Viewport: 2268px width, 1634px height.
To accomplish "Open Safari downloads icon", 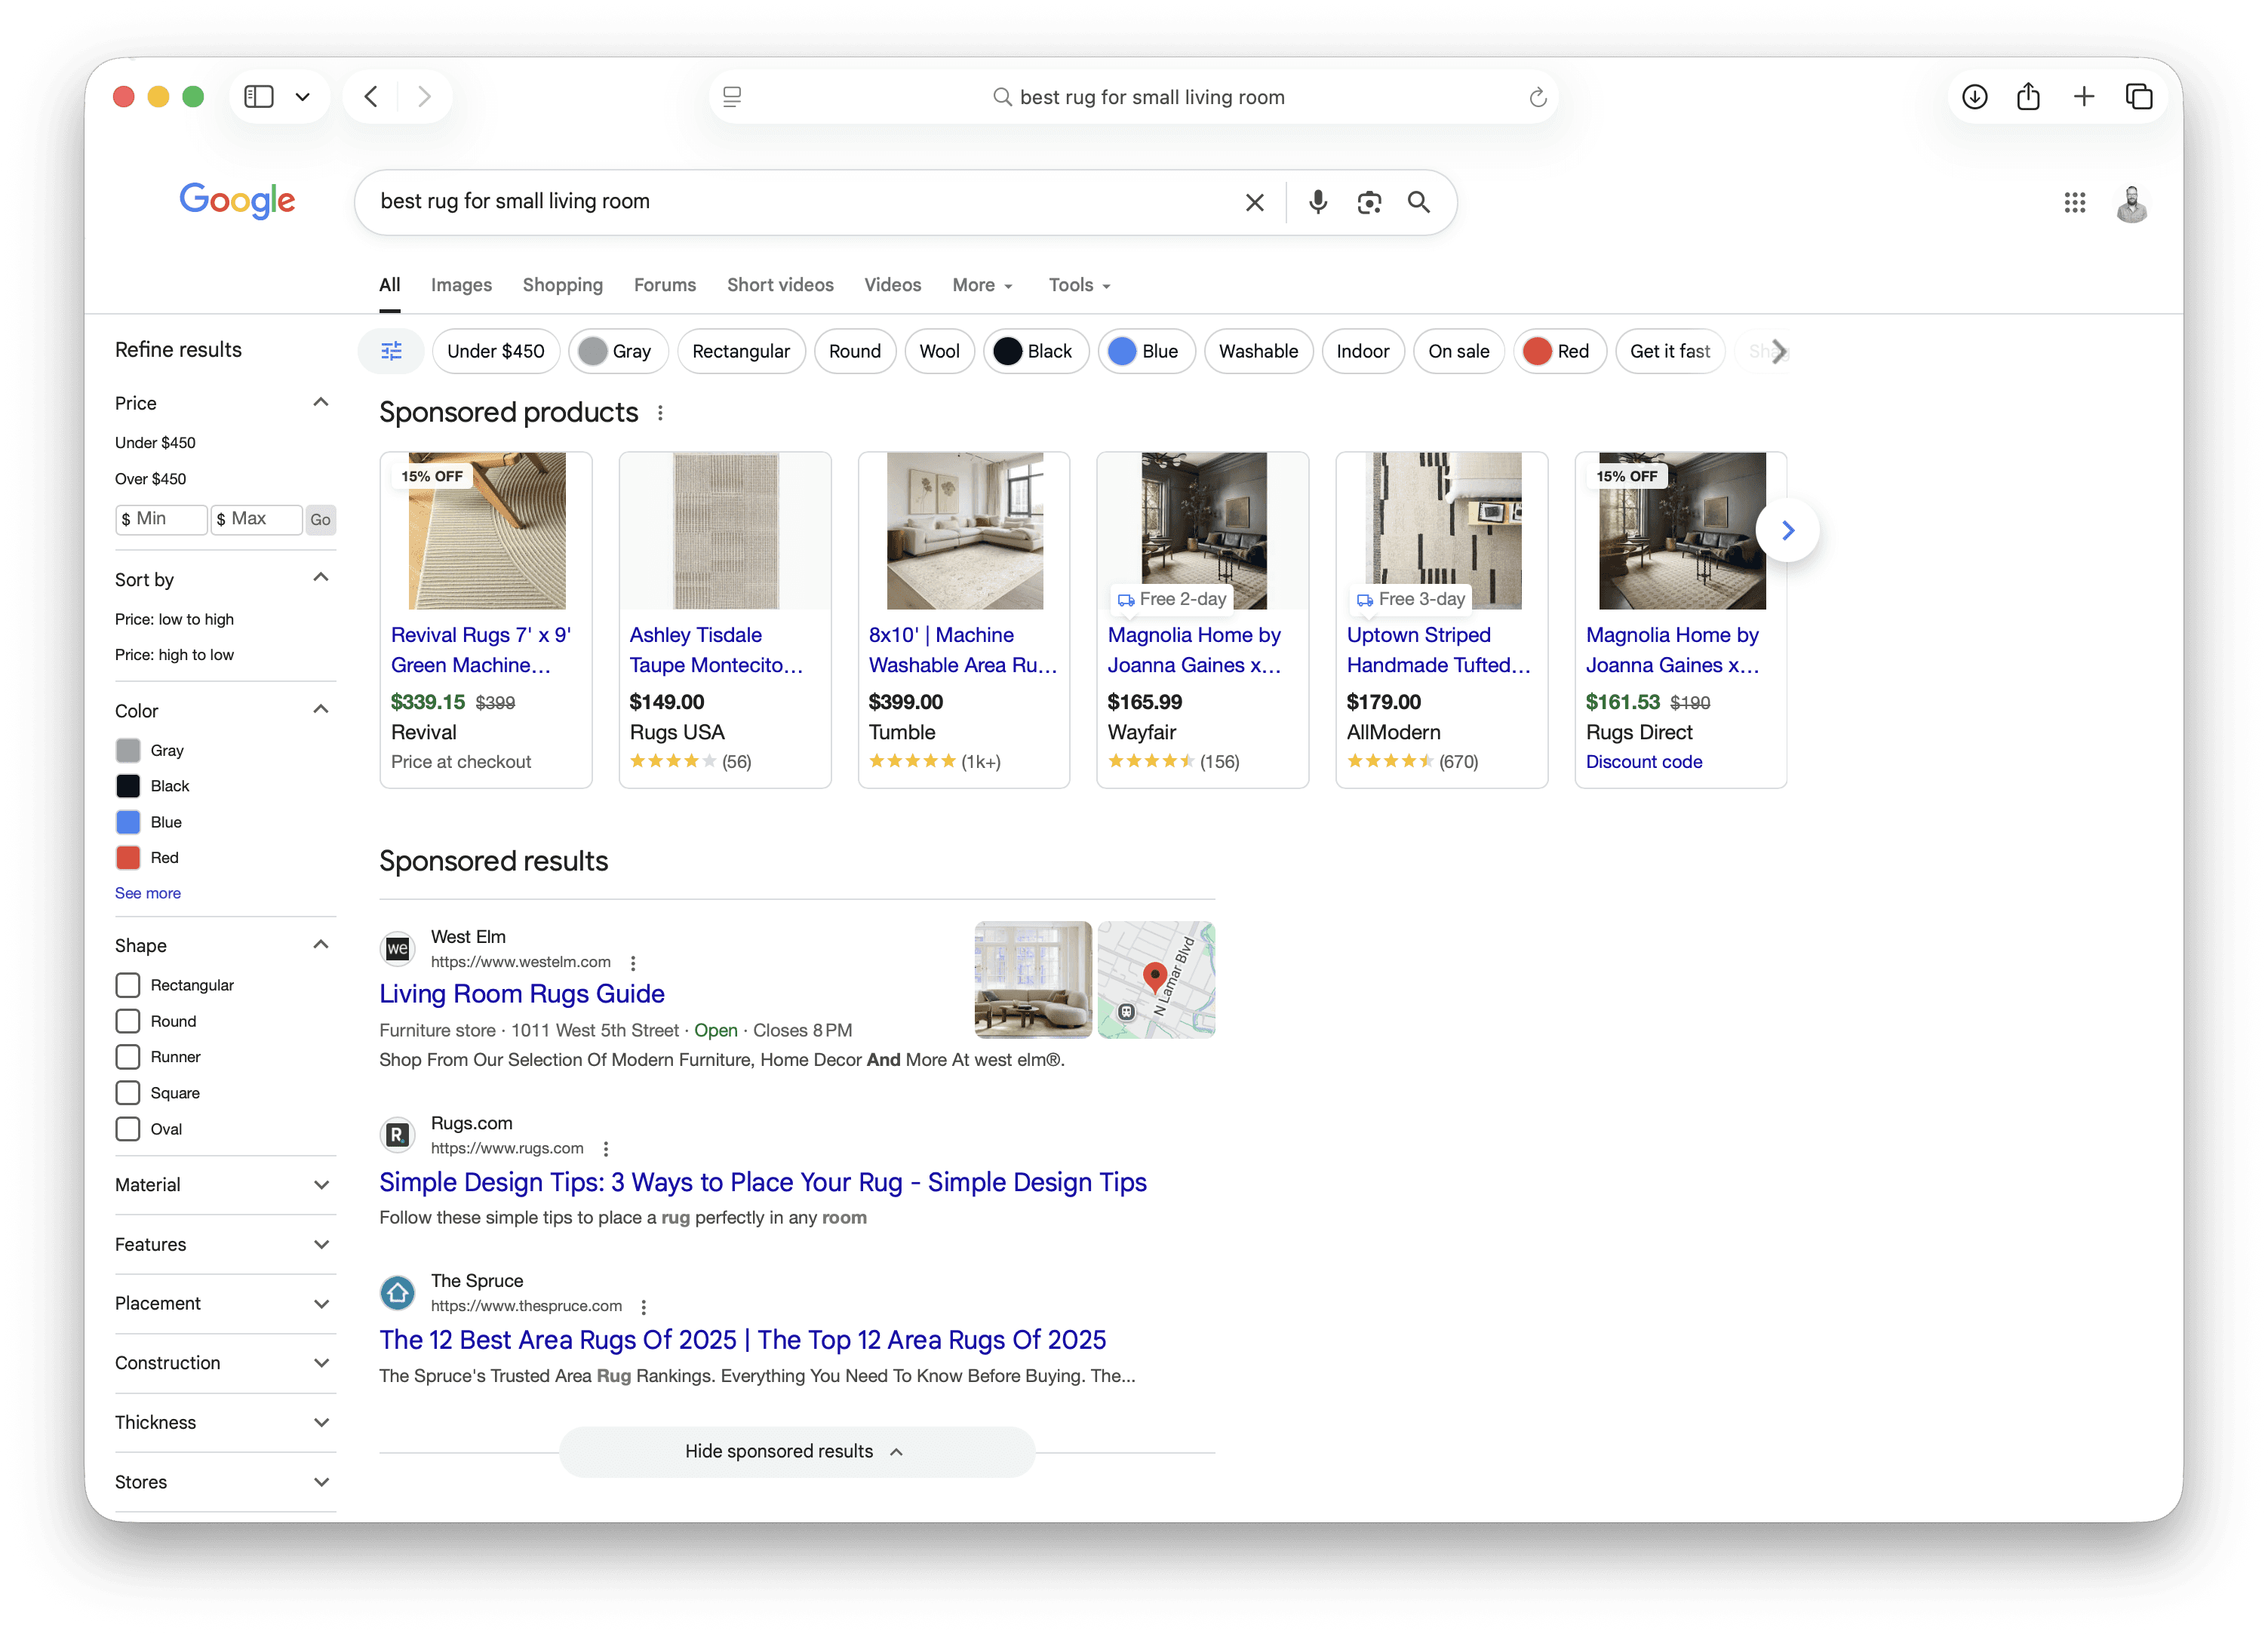I will click(x=1974, y=97).
